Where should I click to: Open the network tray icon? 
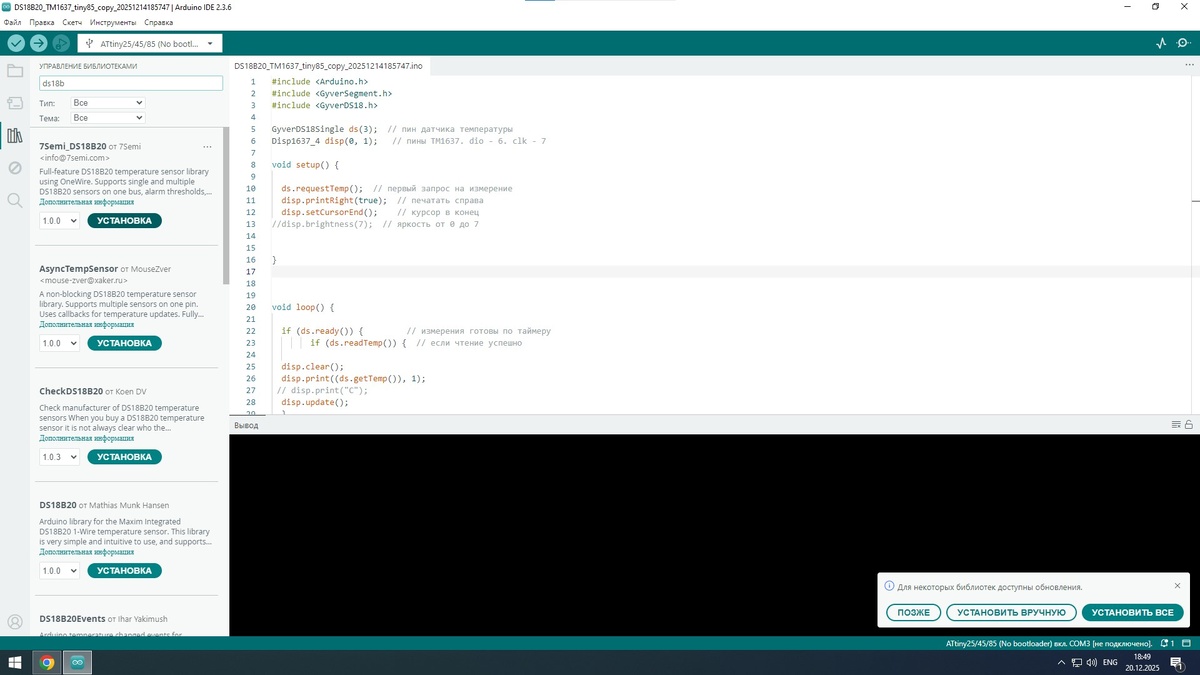(x=1076, y=663)
